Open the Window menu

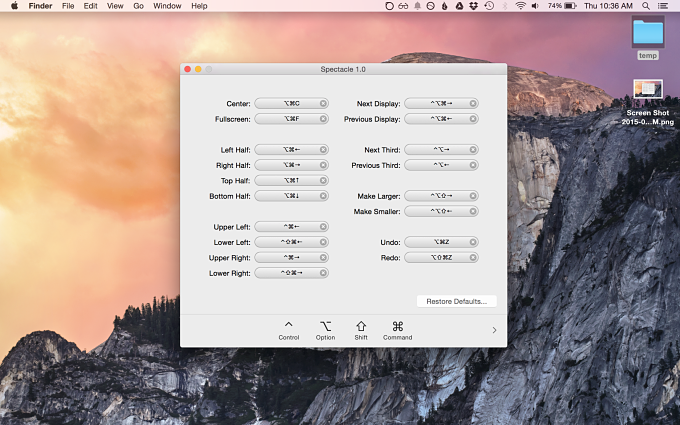[167, 6]
